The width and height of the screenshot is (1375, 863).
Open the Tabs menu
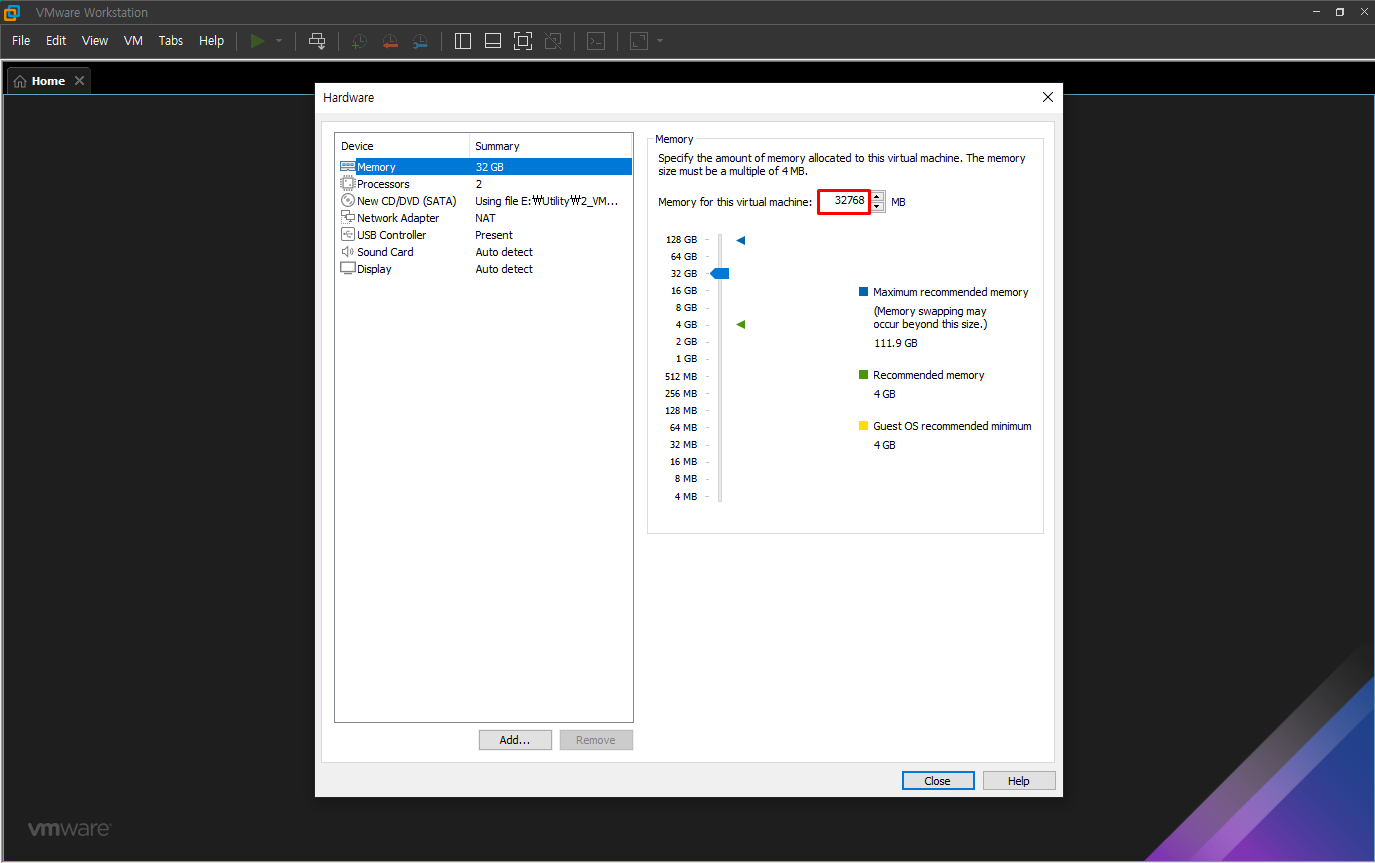[171, 41]
